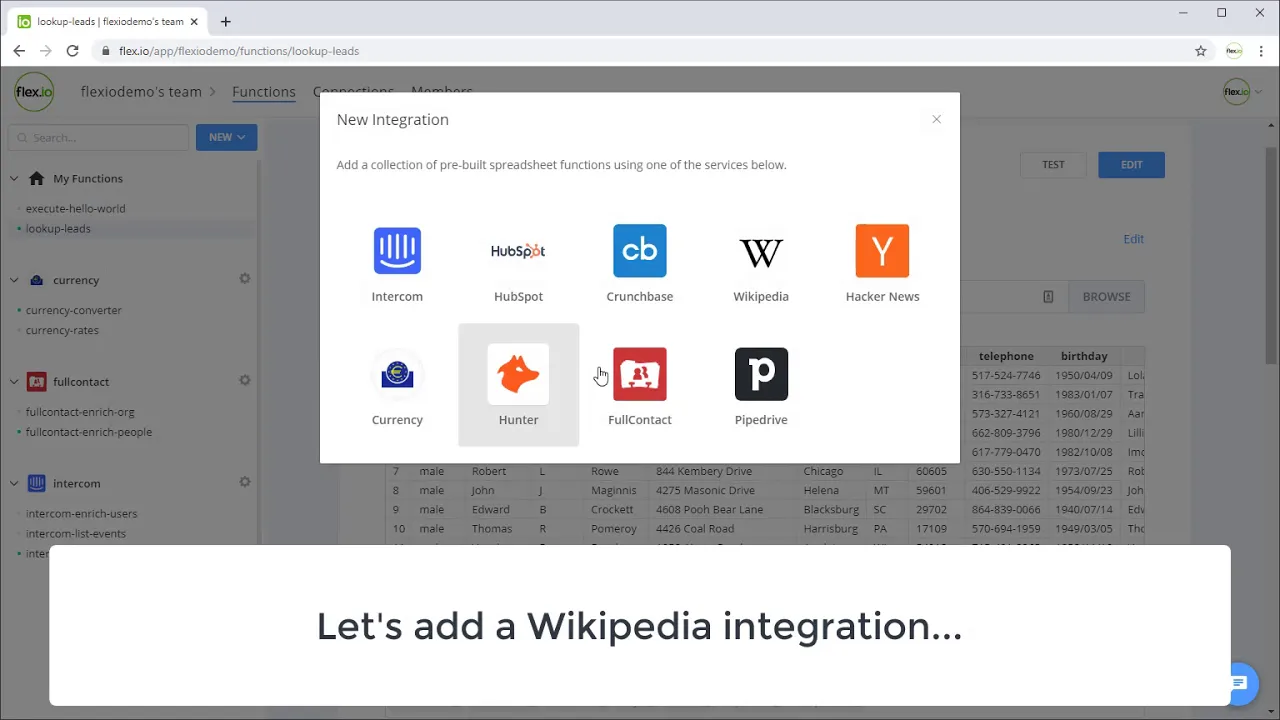This screenshot has height=720, width=1280.
Task: Click the flex.io logo in header
Action: point(34,92)
